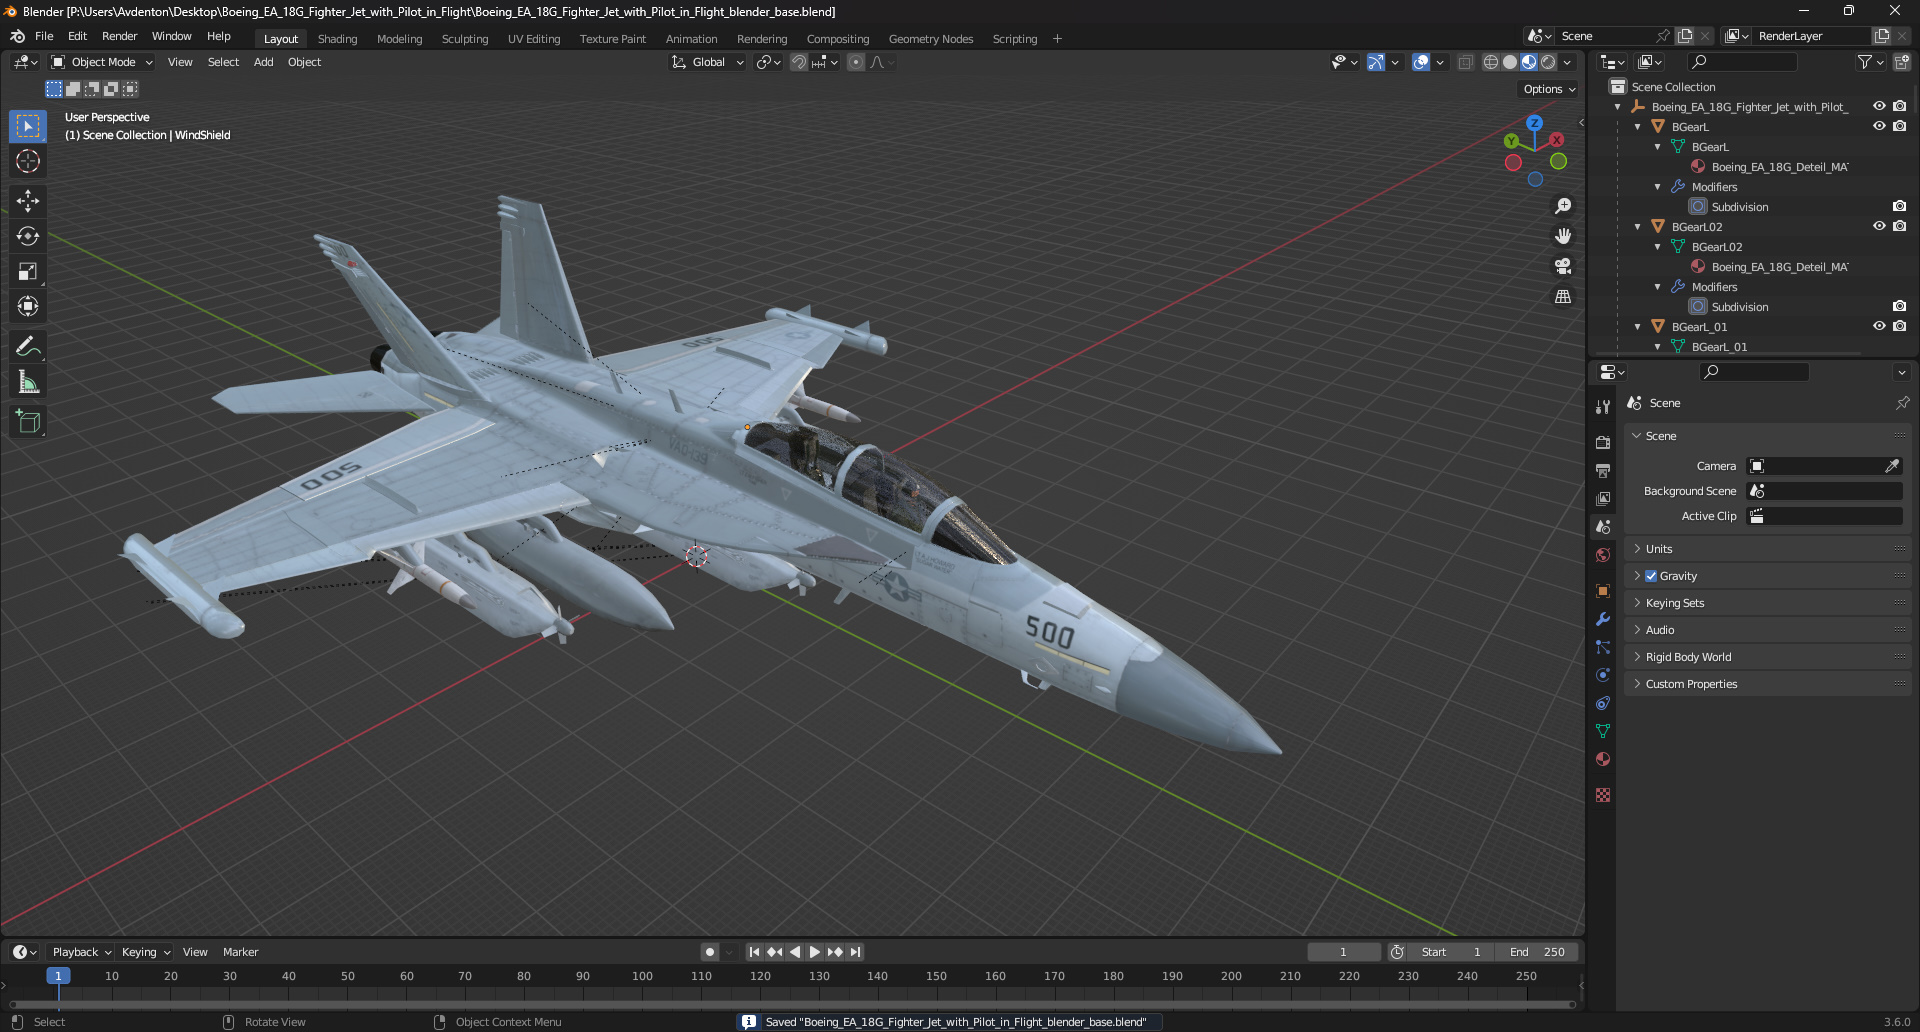Switch to rendered viewport shading

(1548, 62)
